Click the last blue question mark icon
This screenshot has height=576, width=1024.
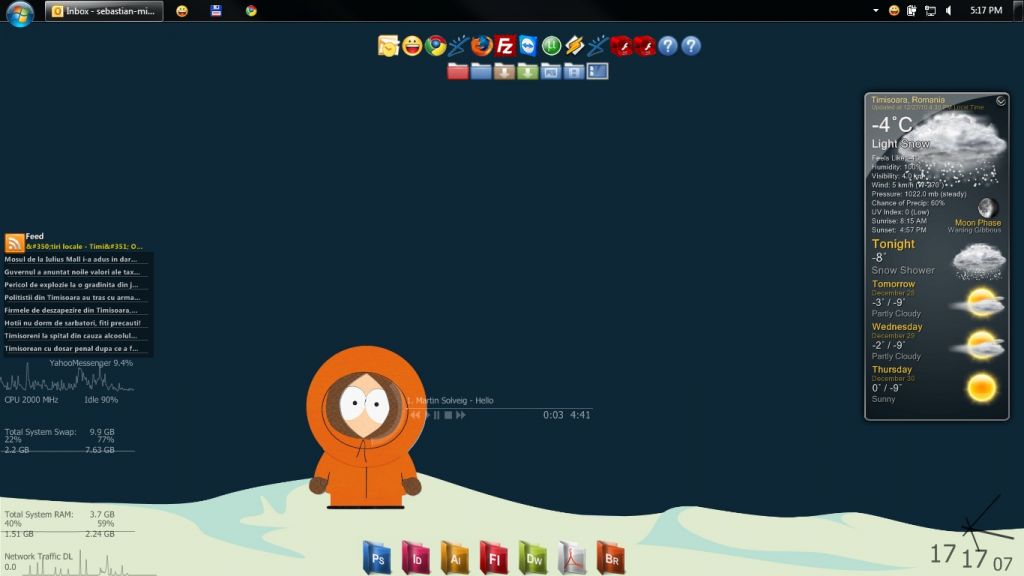(x=691, y=46)
